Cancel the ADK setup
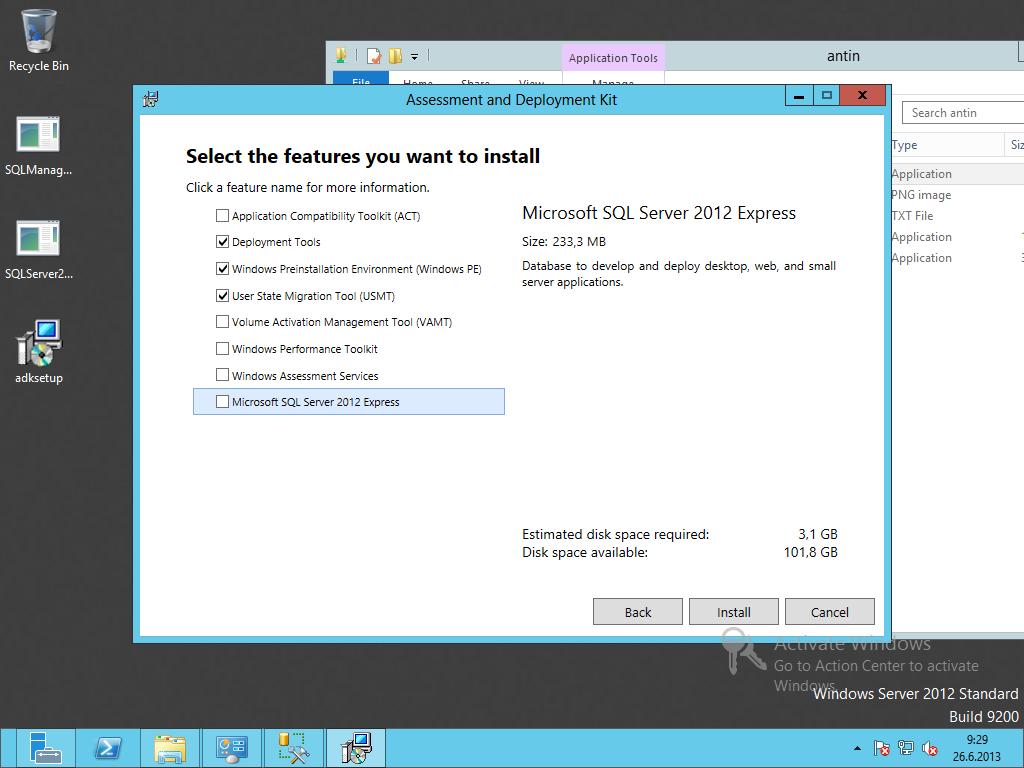Screen dimensions: 1024x768 click(x=829, y=612)
